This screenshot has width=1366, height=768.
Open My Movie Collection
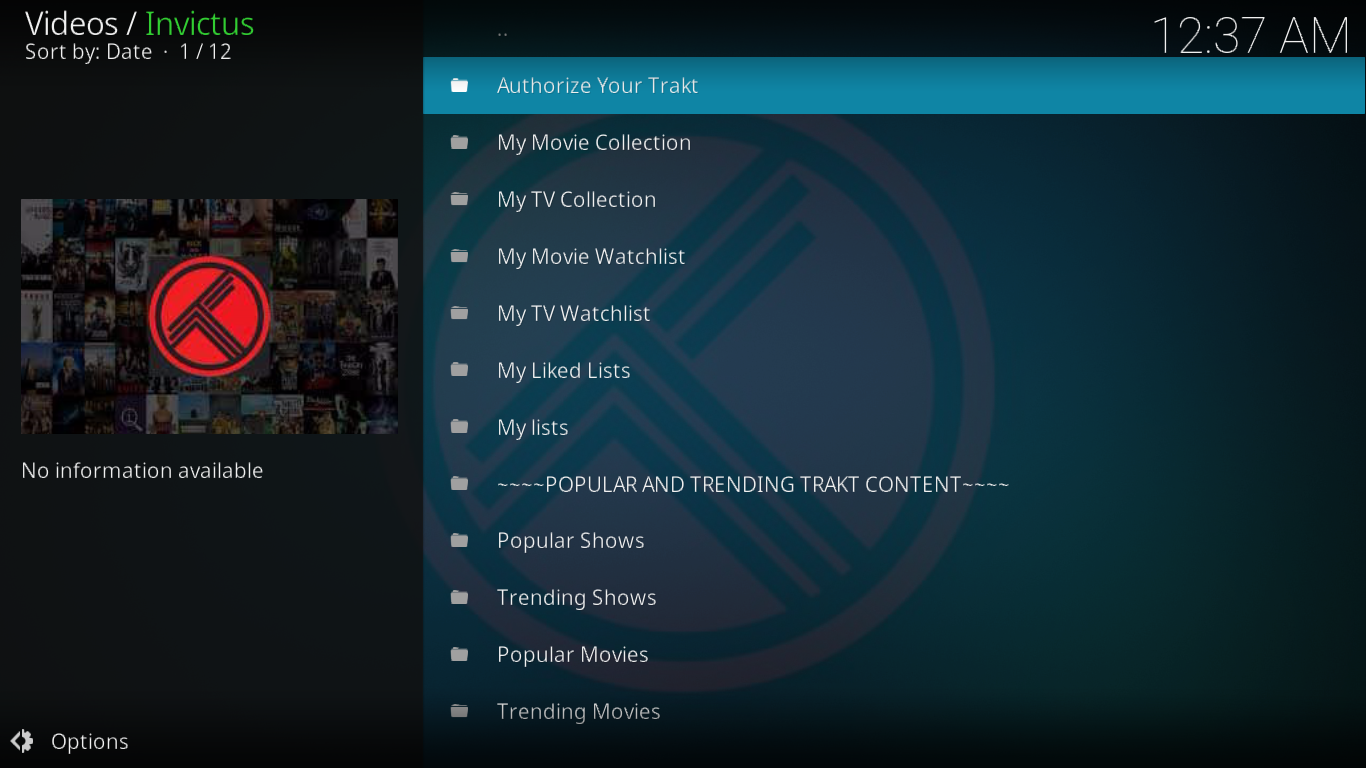[x=894, y=142]
